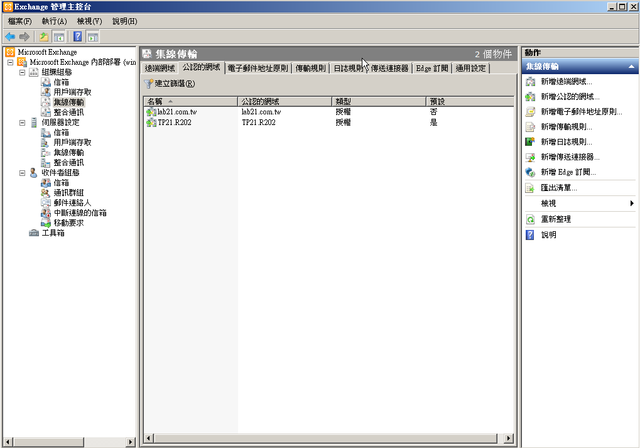Viewport: 640px width, 448px height.
Task: Click the 新增傳輸規則 icon
Action: [530, 127]
